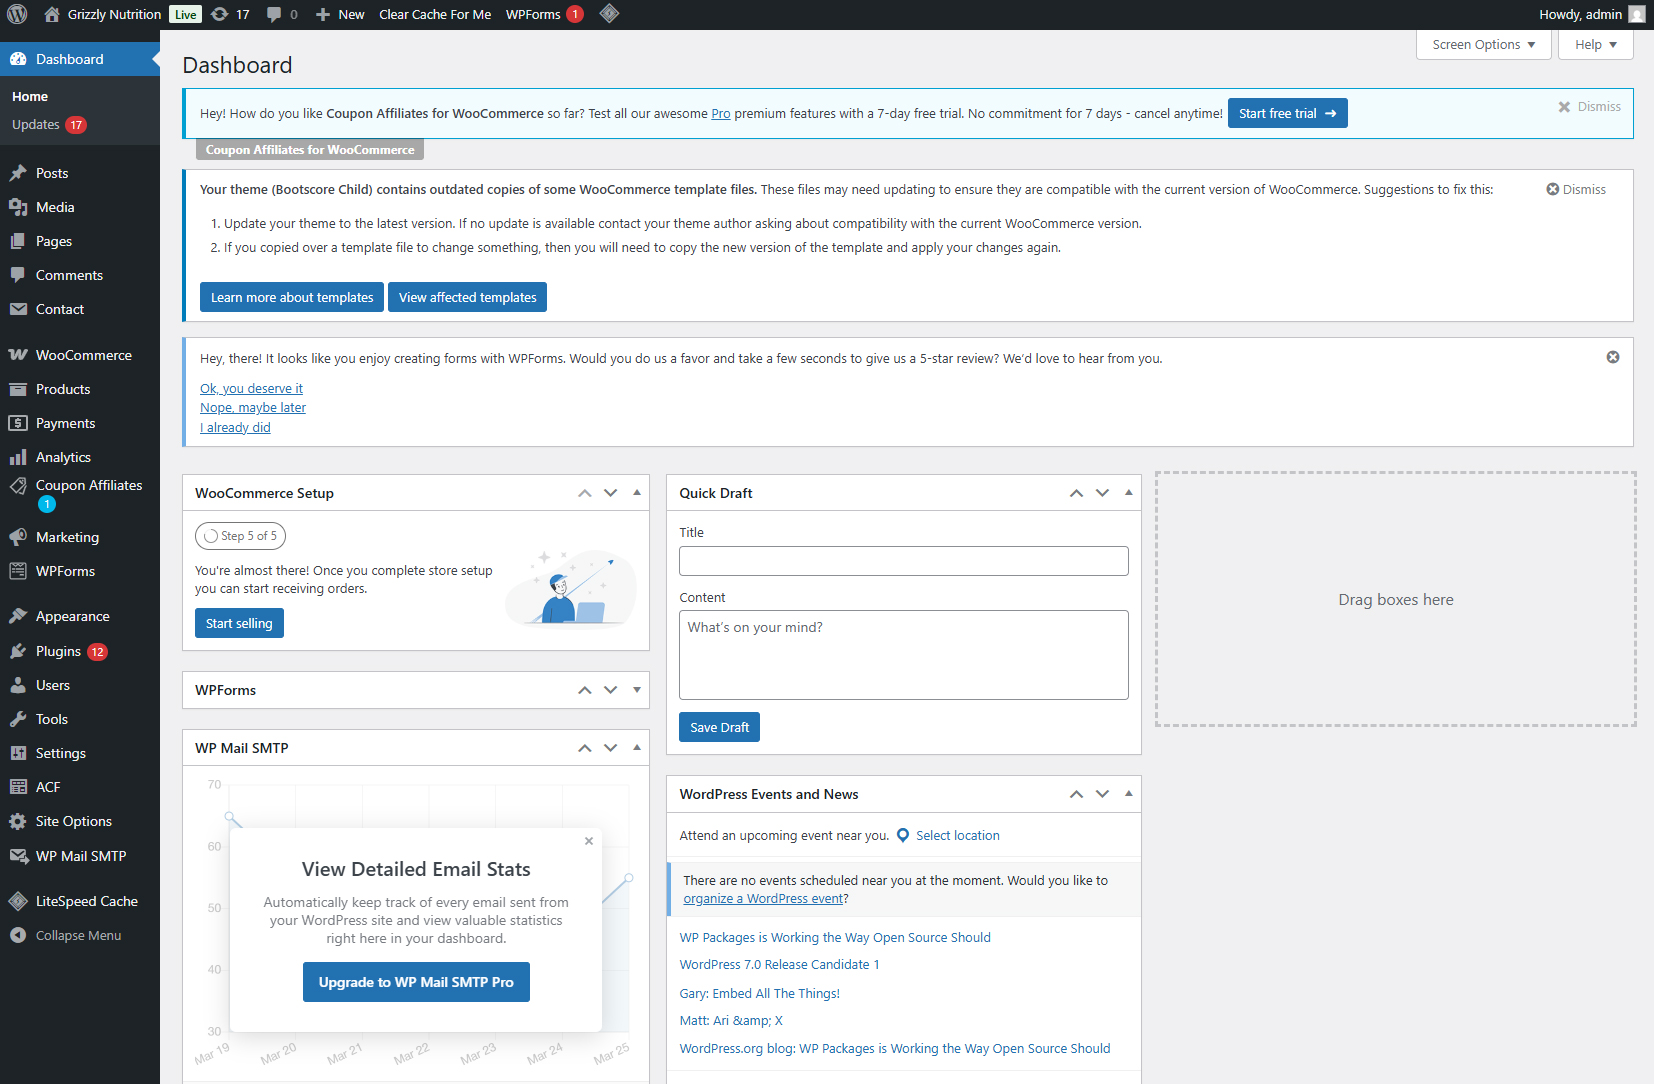Click the Start free trial button

(1287, 113)
